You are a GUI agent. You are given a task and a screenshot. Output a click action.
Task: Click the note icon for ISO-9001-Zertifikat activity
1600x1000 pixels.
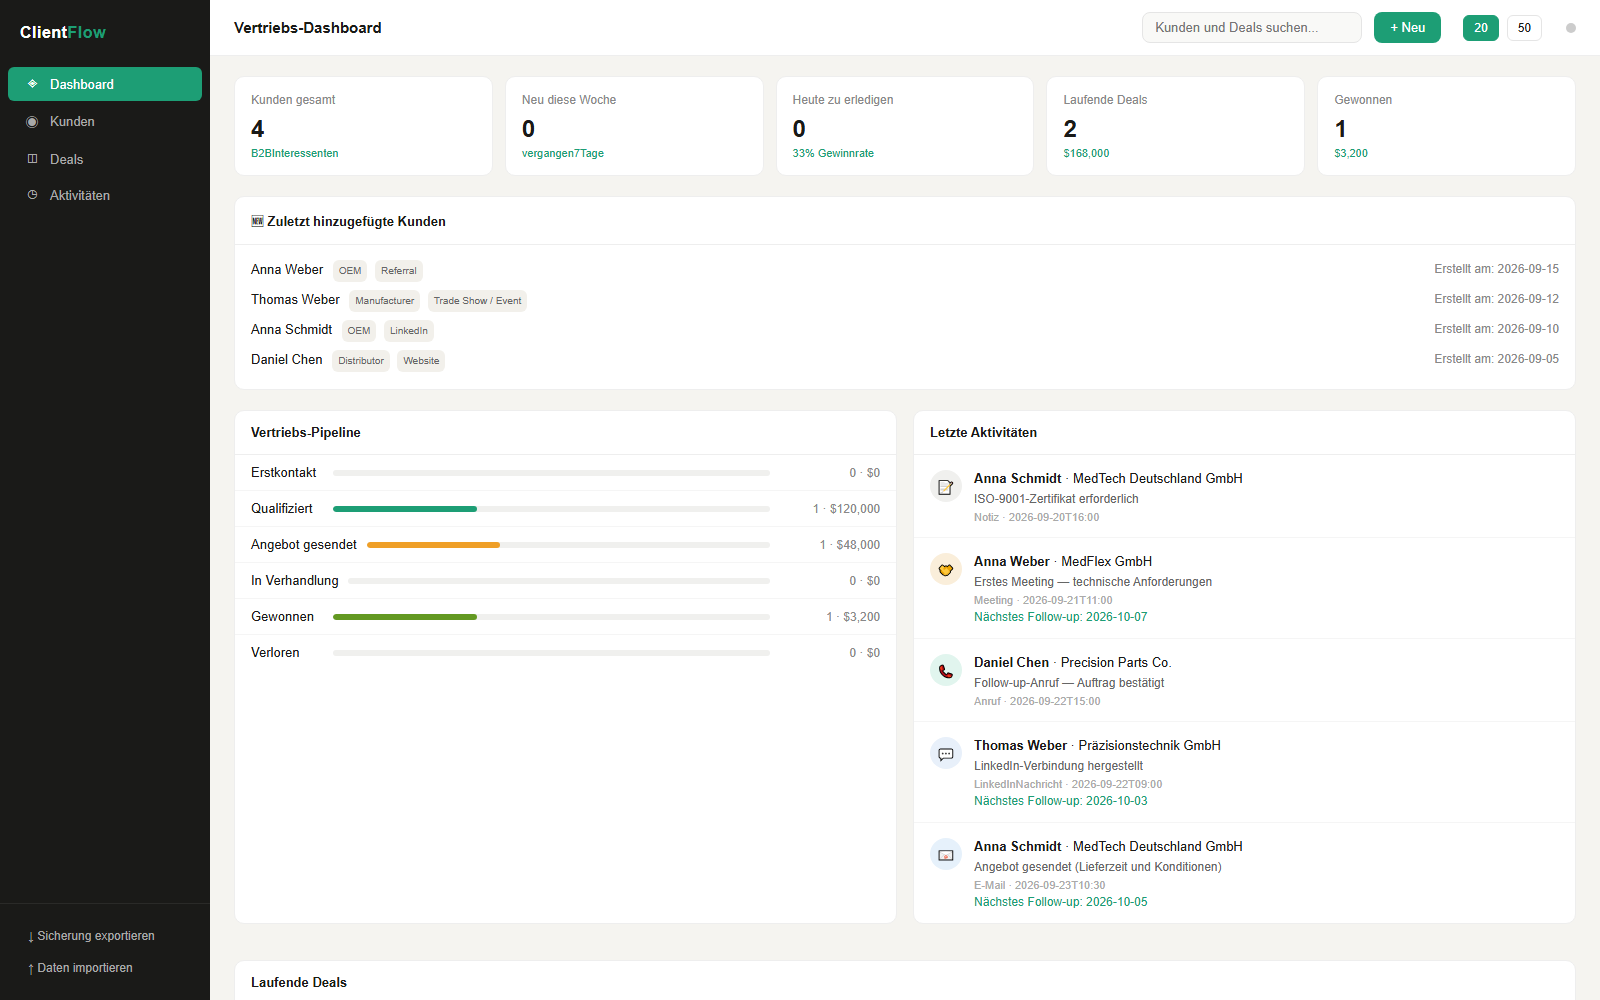point(946,487)
